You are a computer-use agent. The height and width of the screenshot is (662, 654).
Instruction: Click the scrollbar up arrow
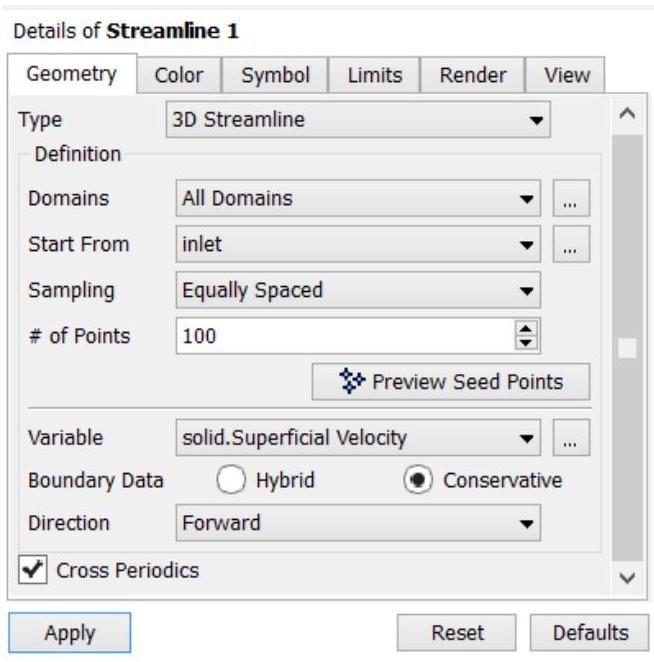pyautogui.click(x=627, y=114)
